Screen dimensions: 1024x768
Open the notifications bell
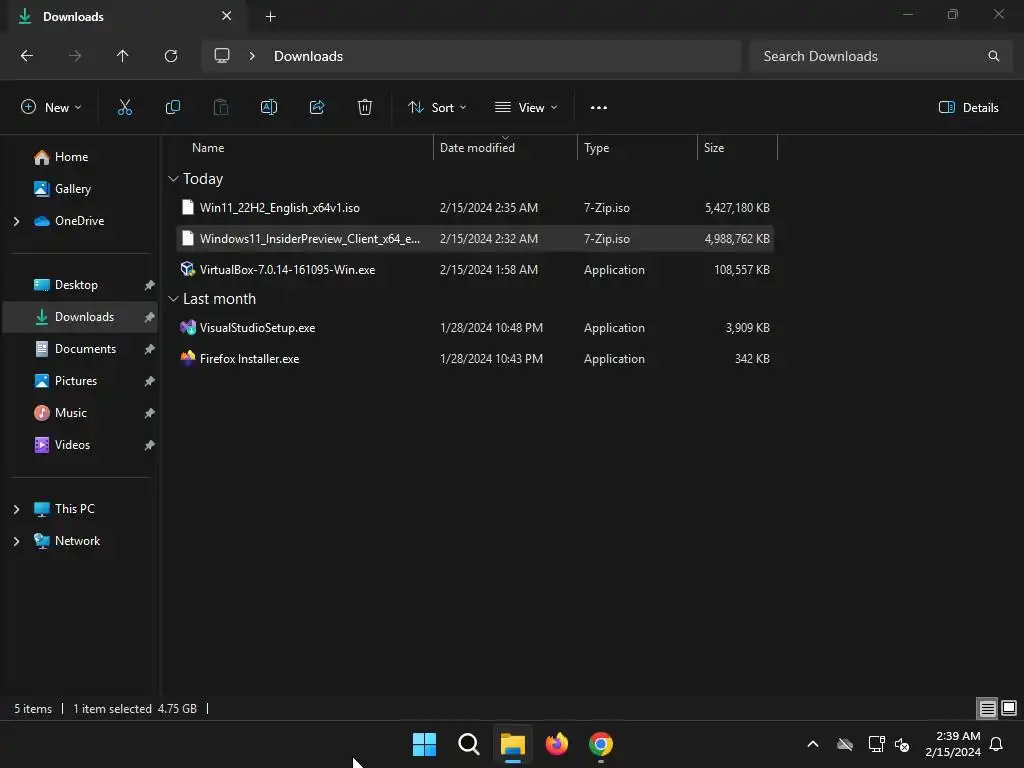point(997,744)
